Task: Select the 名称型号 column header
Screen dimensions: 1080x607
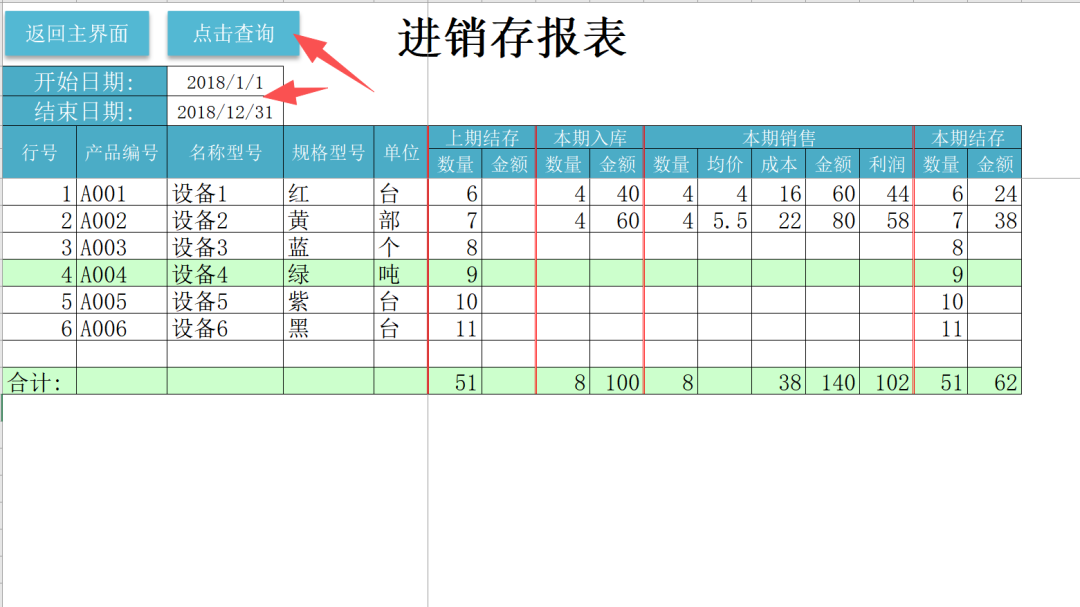Action: point(225,152)
